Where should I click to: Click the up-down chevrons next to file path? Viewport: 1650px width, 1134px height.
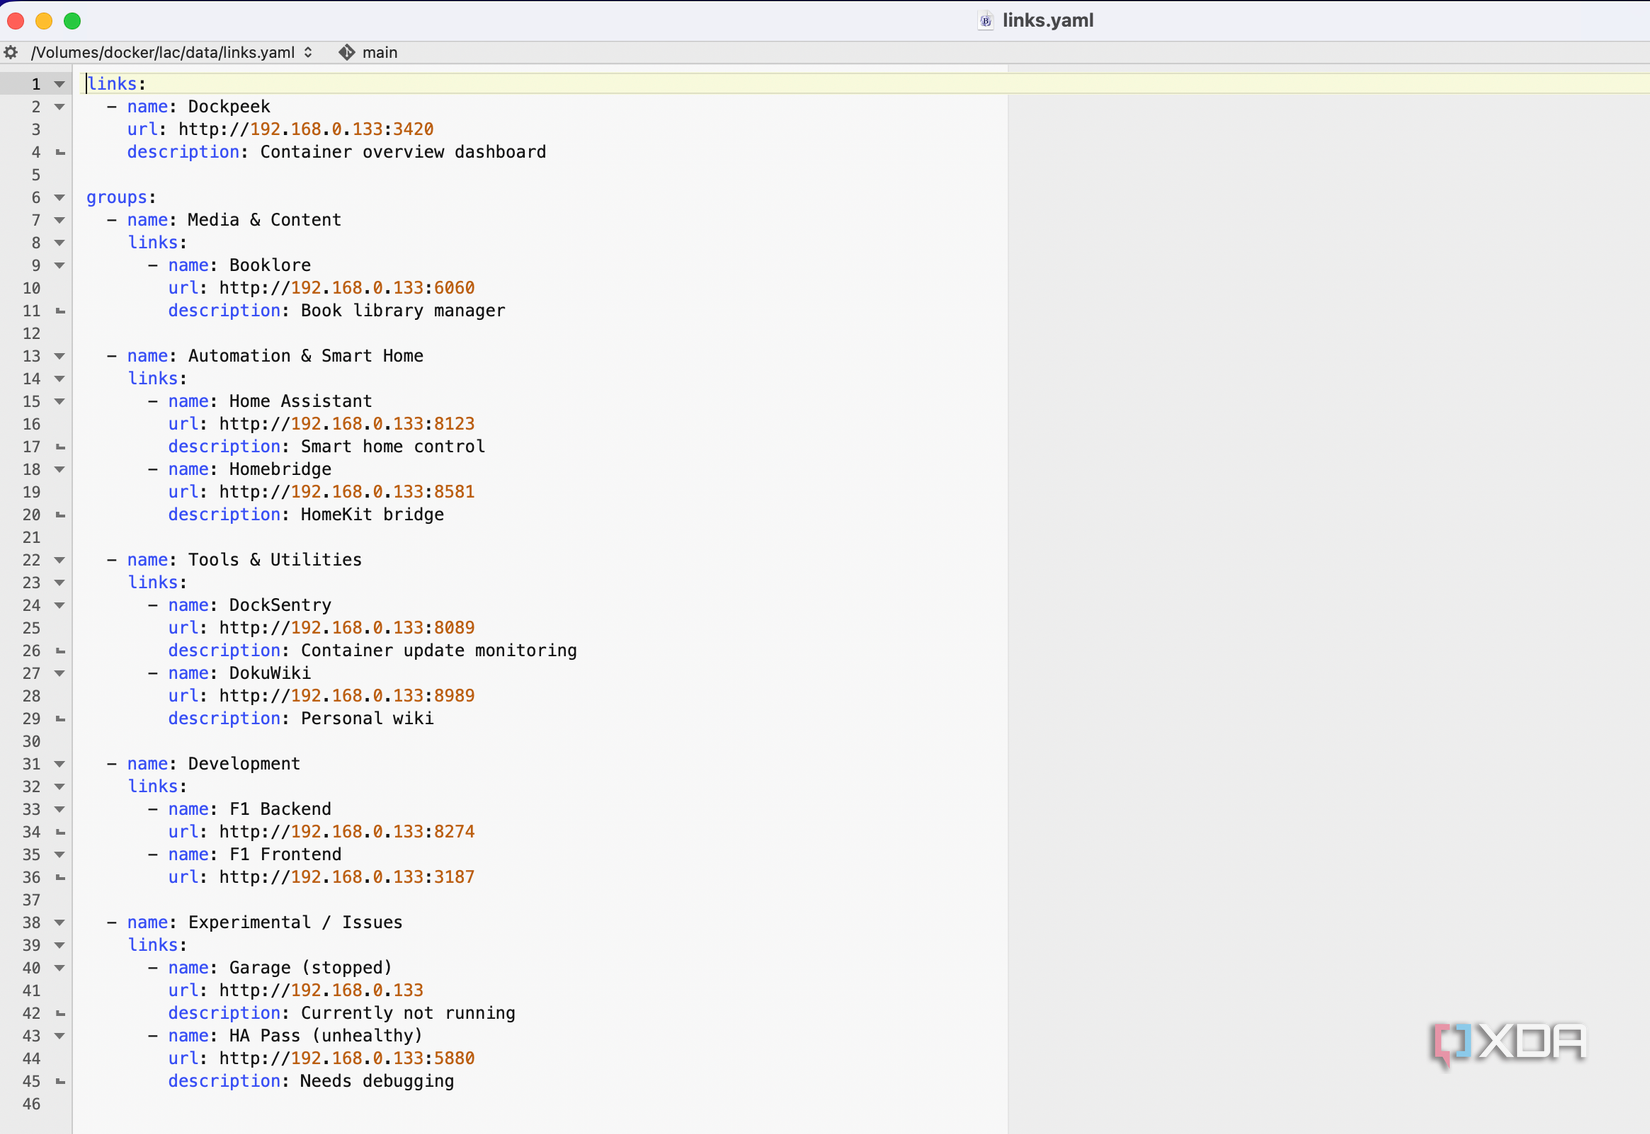point(308,52)
